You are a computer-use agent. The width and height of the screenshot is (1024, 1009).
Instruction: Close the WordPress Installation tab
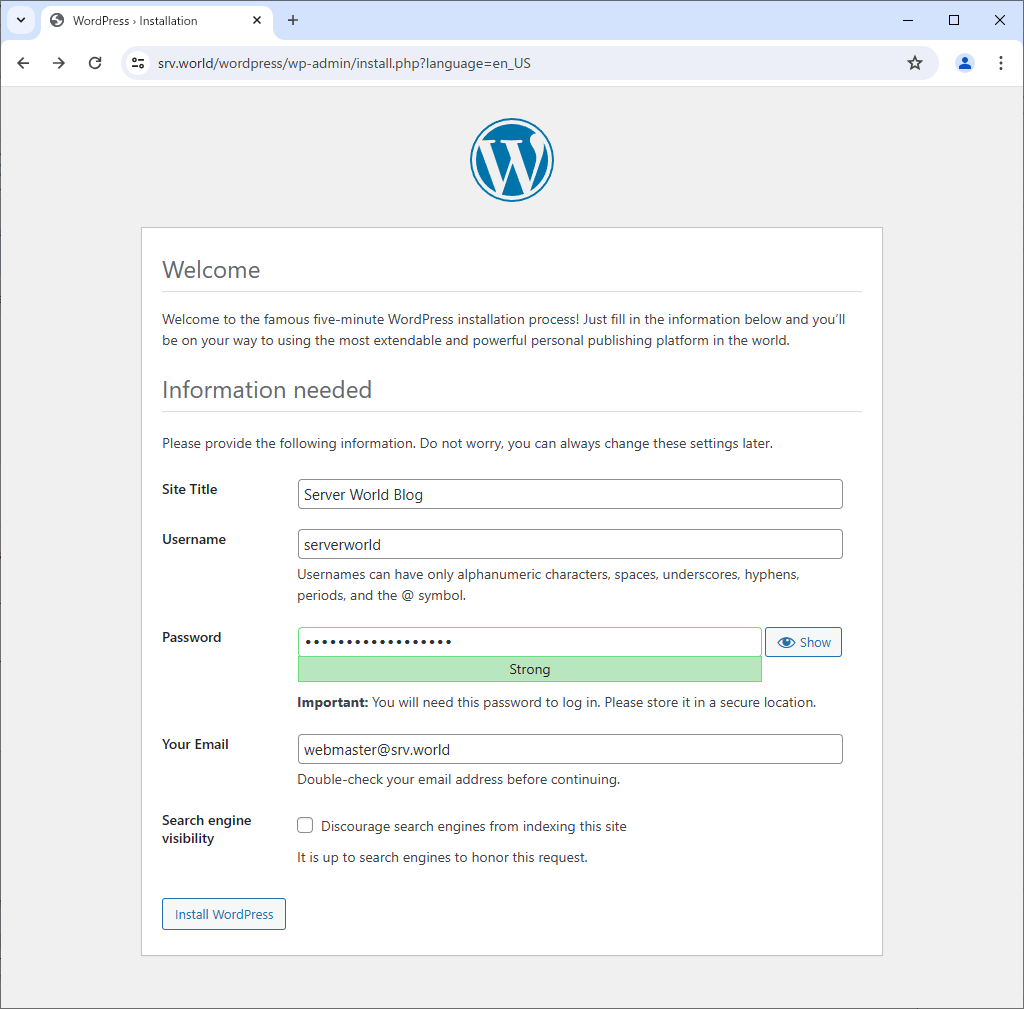(257, 20)
